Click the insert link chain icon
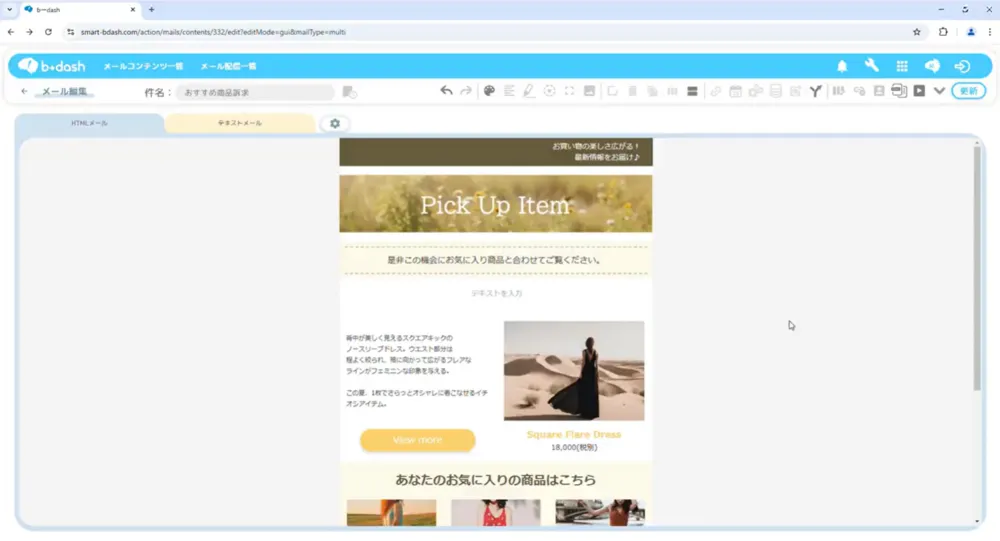This screenshot has width=1000, height=541. [x=716, y=91]
